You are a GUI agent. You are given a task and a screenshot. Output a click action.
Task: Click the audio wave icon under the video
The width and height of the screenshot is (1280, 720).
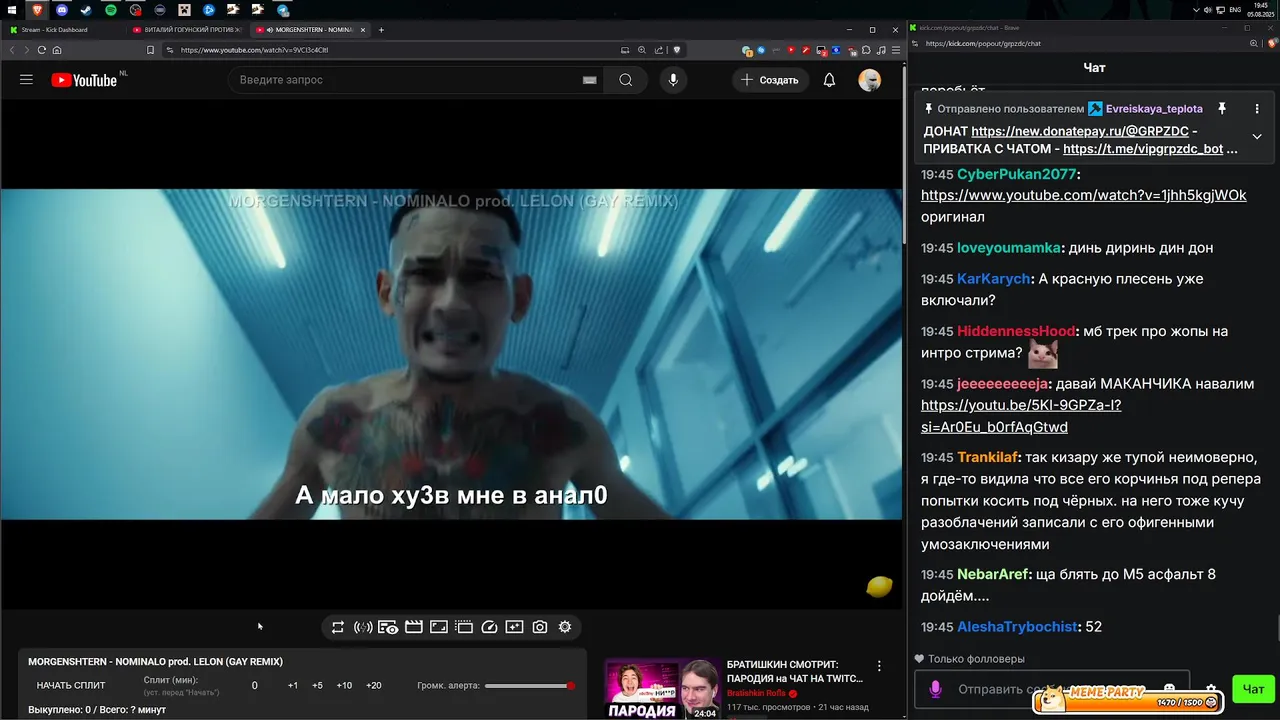363,627
